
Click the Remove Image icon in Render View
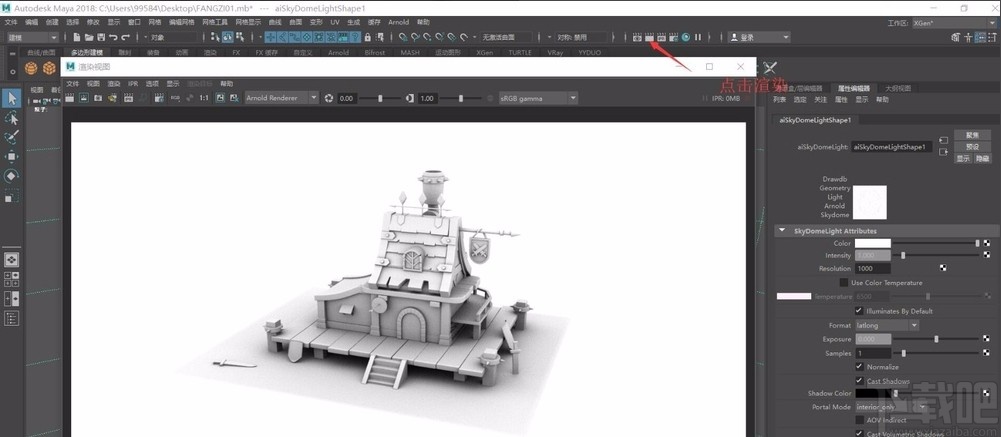[234, 98]
